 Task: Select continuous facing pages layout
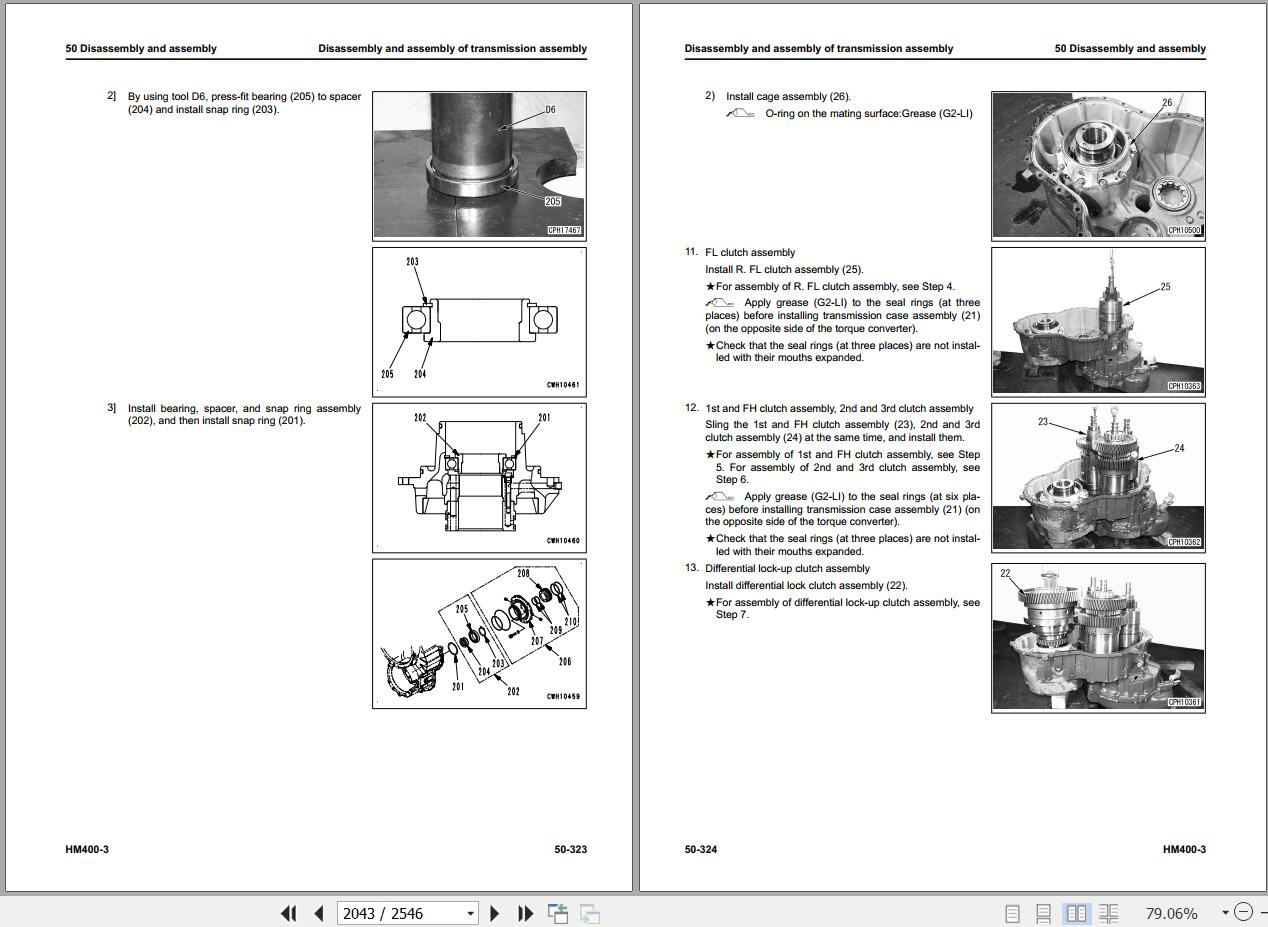[1108, 913]
